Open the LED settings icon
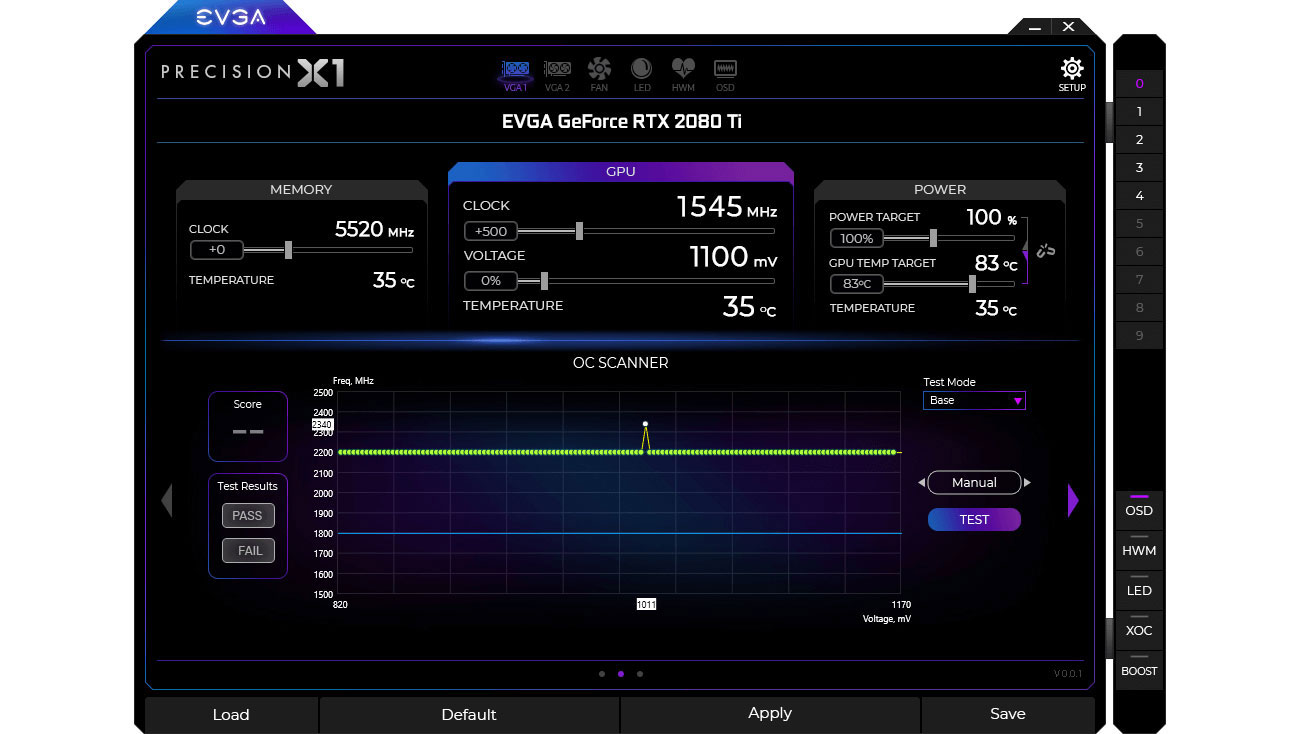The width and height of the screenshot is (1300, 734). pos(641,74)
